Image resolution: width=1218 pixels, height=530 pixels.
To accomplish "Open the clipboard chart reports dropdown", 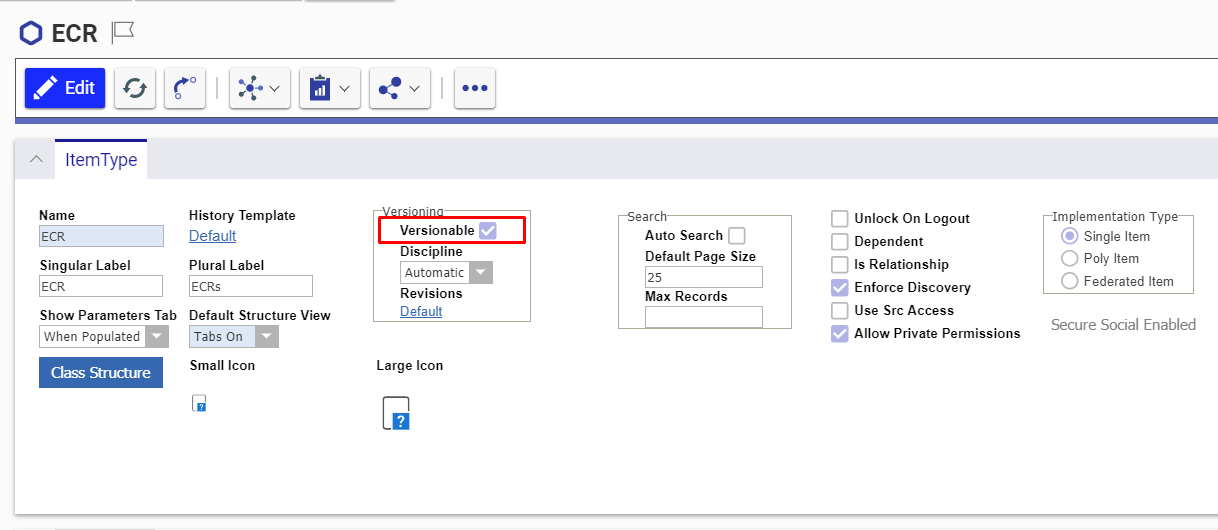I will point(329,88).
